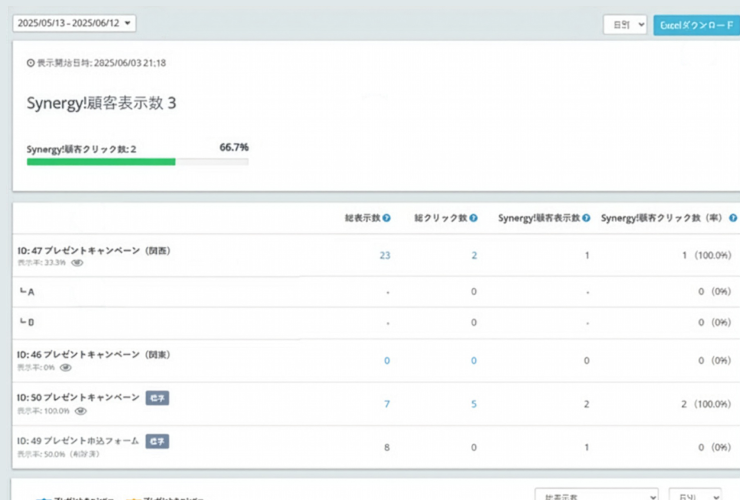Click help icon beside Synergy!顧客クリック数（率） header
Screen dimensions: 740x500
tap(733, 218)
